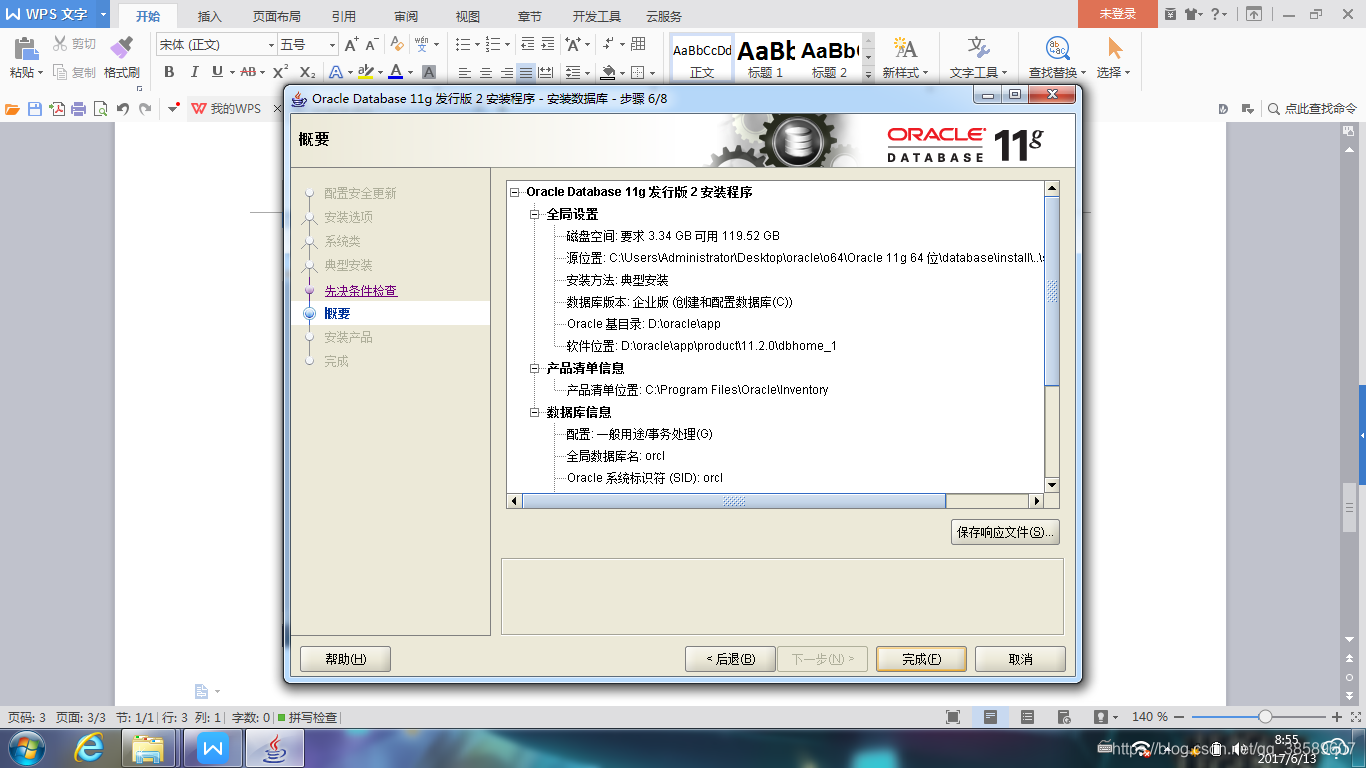Increase paragraph indent
This screenshot has width=1366, height=768.
pos(548,45)
